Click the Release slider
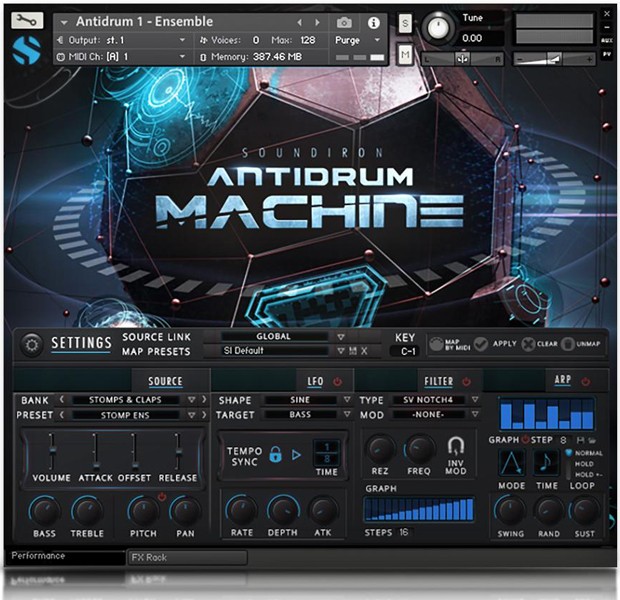 point(179,451)
